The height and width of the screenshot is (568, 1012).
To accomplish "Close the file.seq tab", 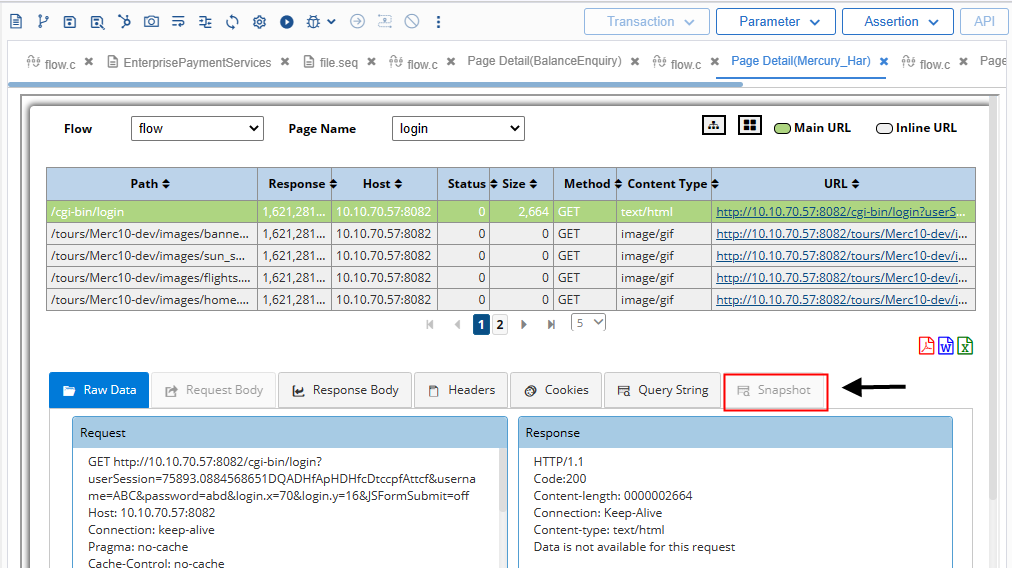I will 371,61.
